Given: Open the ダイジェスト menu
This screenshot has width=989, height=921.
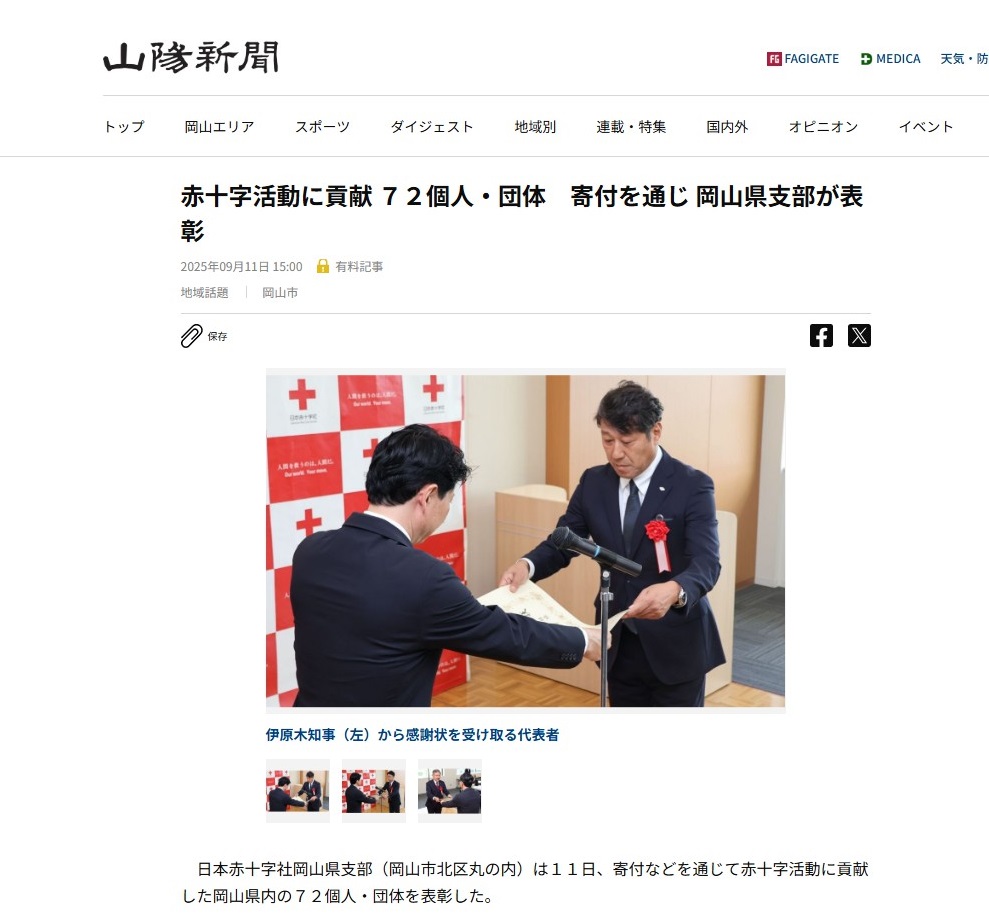Looking at the screenshot, I should coord(432,127).
